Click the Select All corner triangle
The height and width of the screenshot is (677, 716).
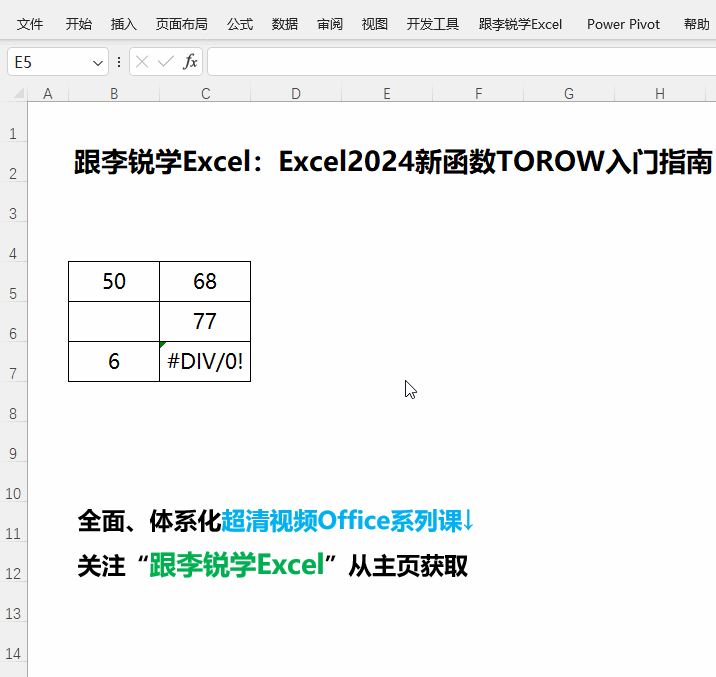[x=19, y=94]
